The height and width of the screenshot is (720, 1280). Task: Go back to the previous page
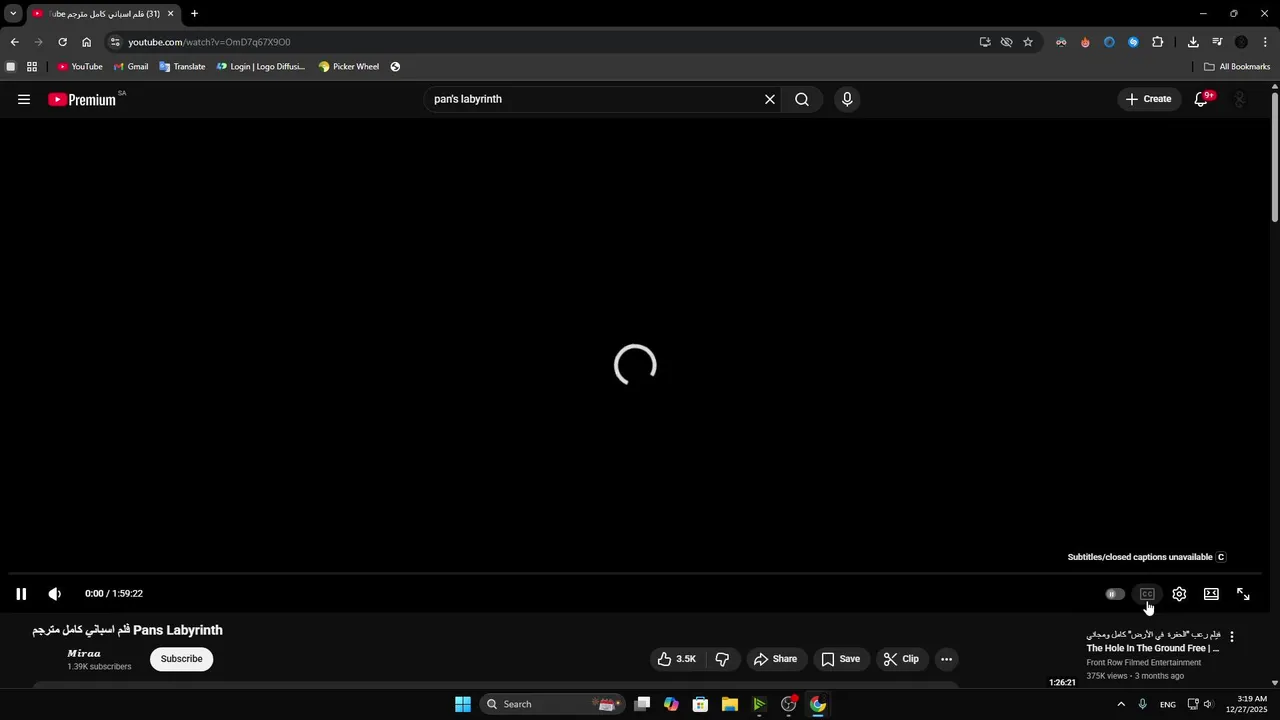(14, 42)
